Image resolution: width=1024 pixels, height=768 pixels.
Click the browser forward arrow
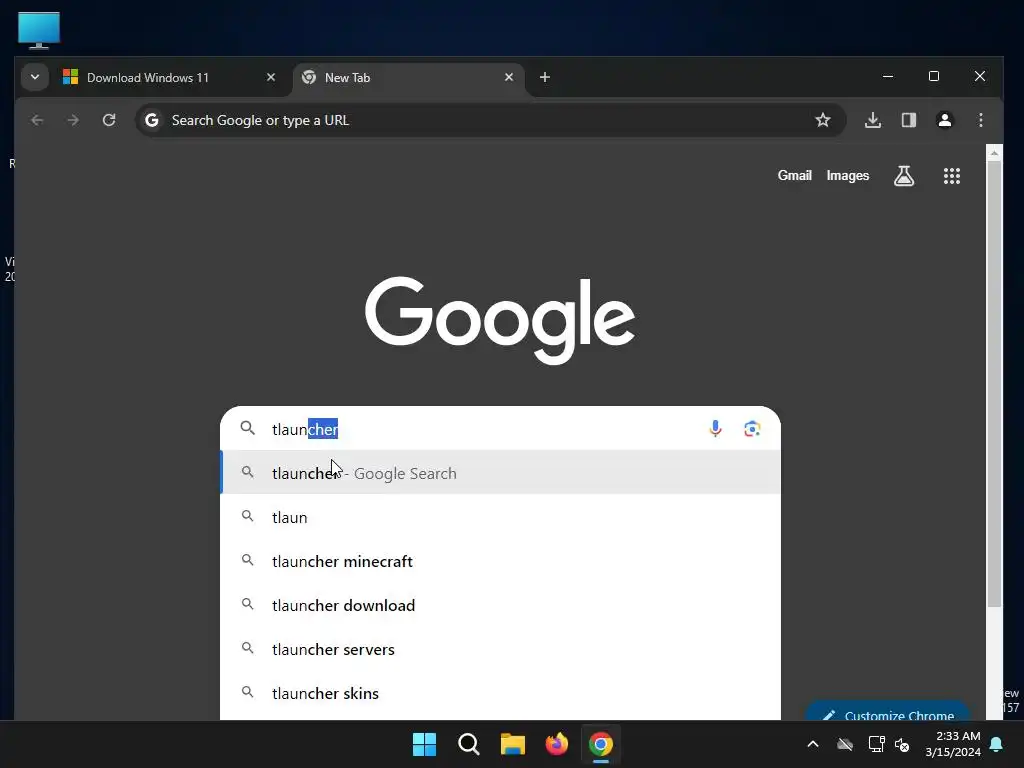pyautogui.click(x=73, y=120)
